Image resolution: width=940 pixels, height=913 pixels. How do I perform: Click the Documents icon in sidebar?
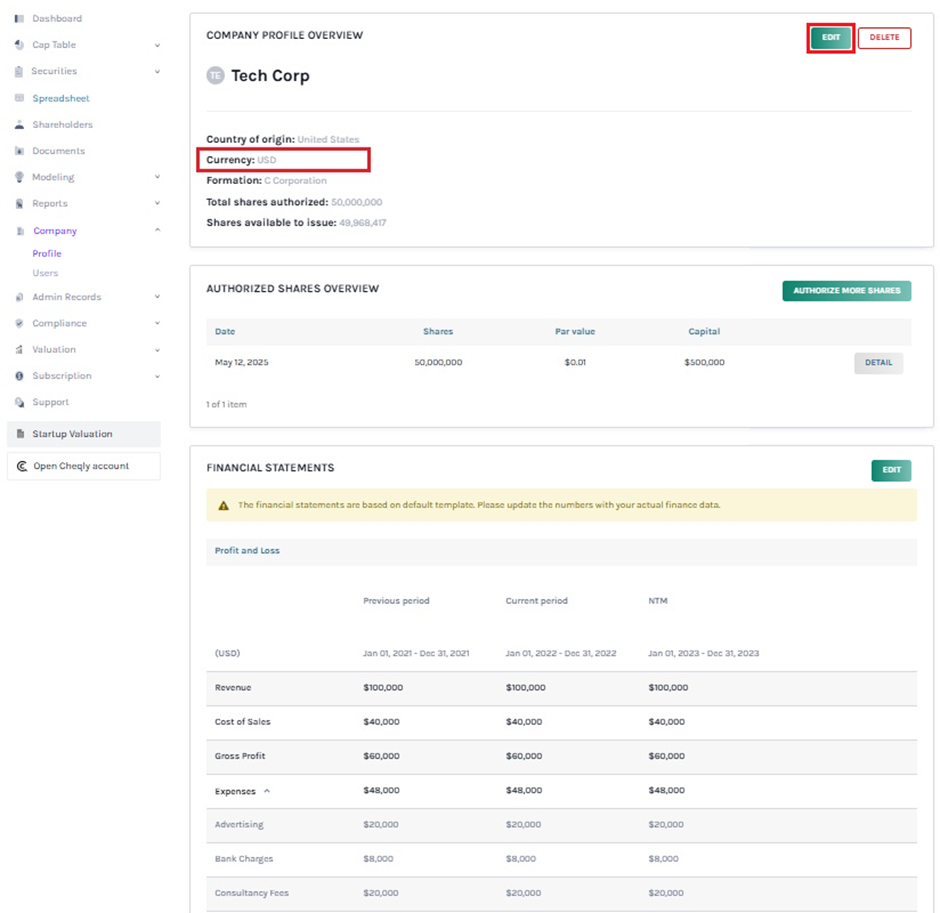[20, 151]
